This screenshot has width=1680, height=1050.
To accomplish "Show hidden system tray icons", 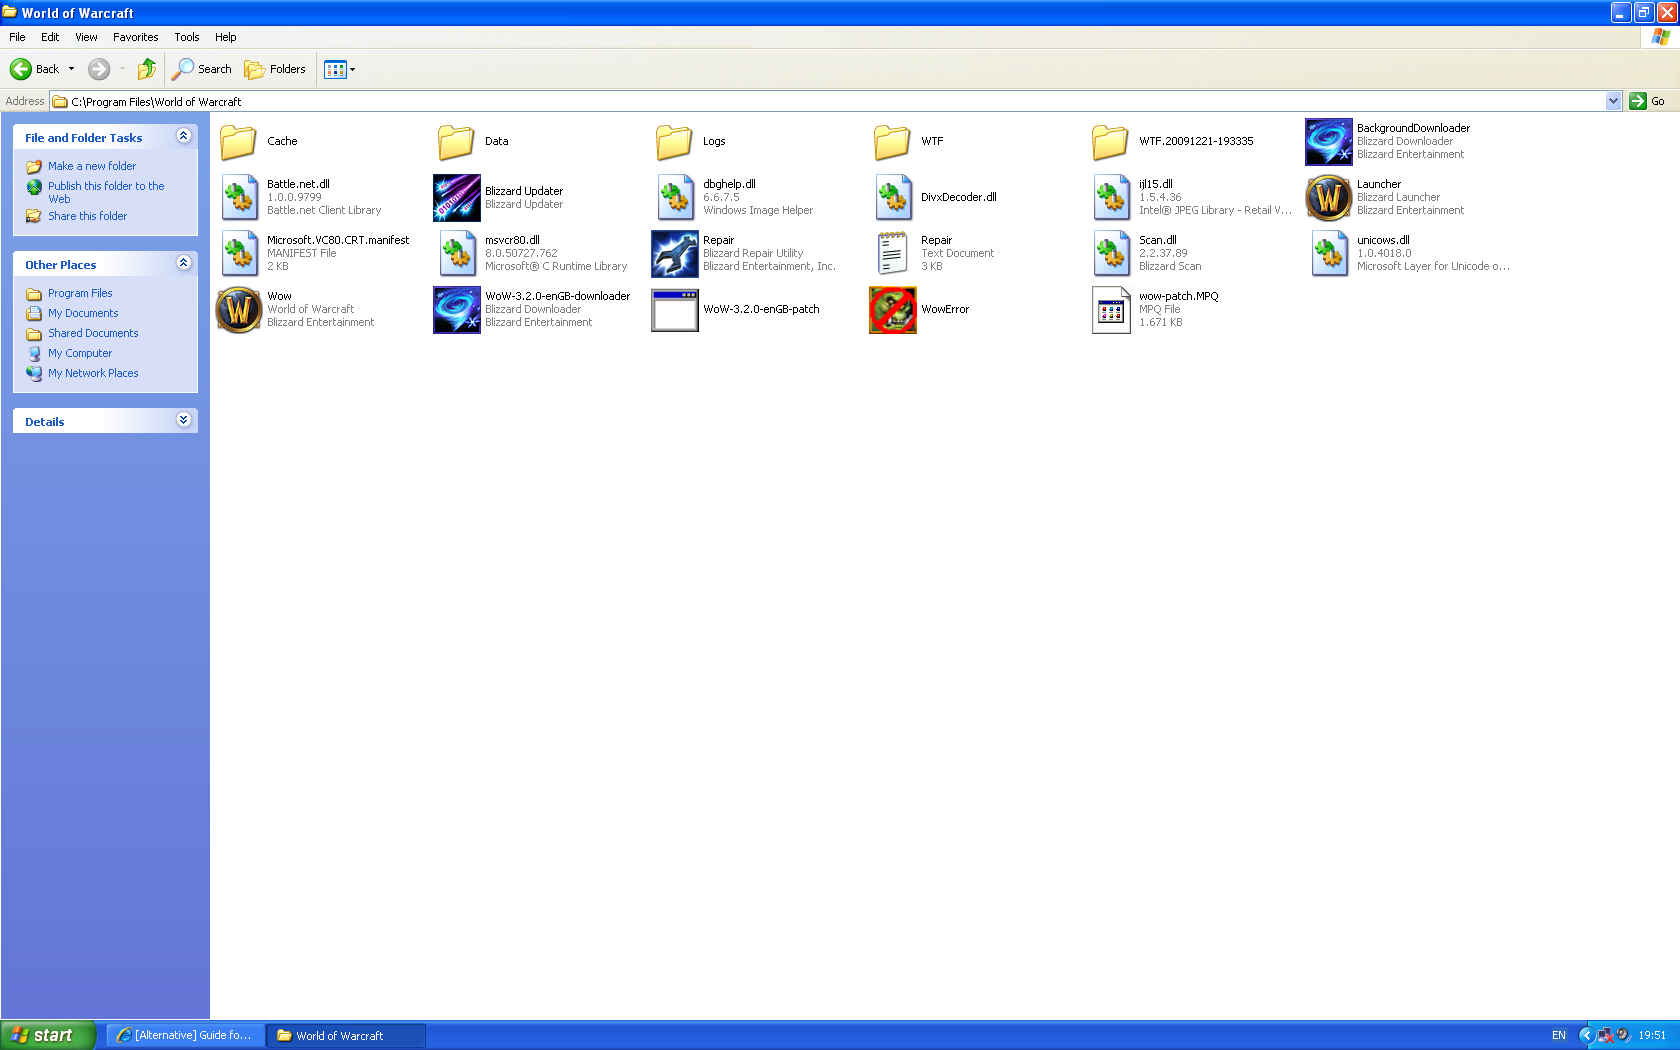I will 1586,1035.
